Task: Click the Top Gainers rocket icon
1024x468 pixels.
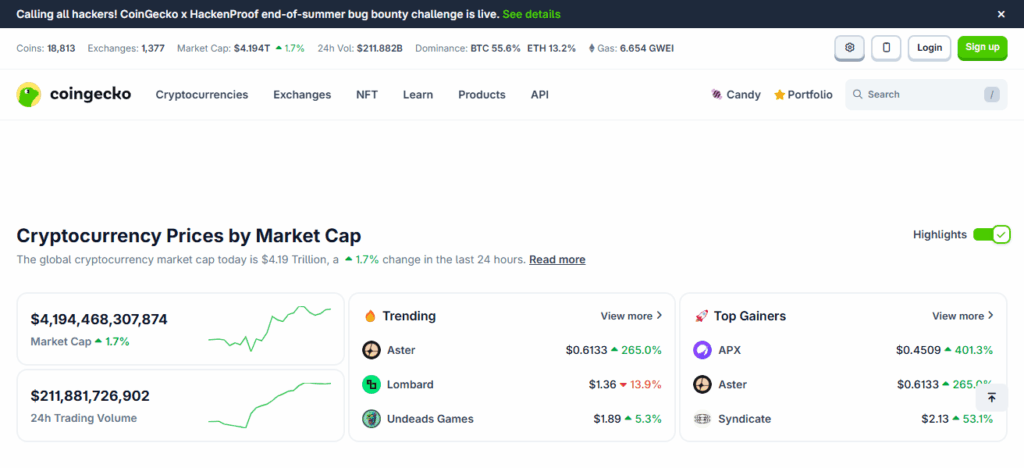Action: [701, 316]
